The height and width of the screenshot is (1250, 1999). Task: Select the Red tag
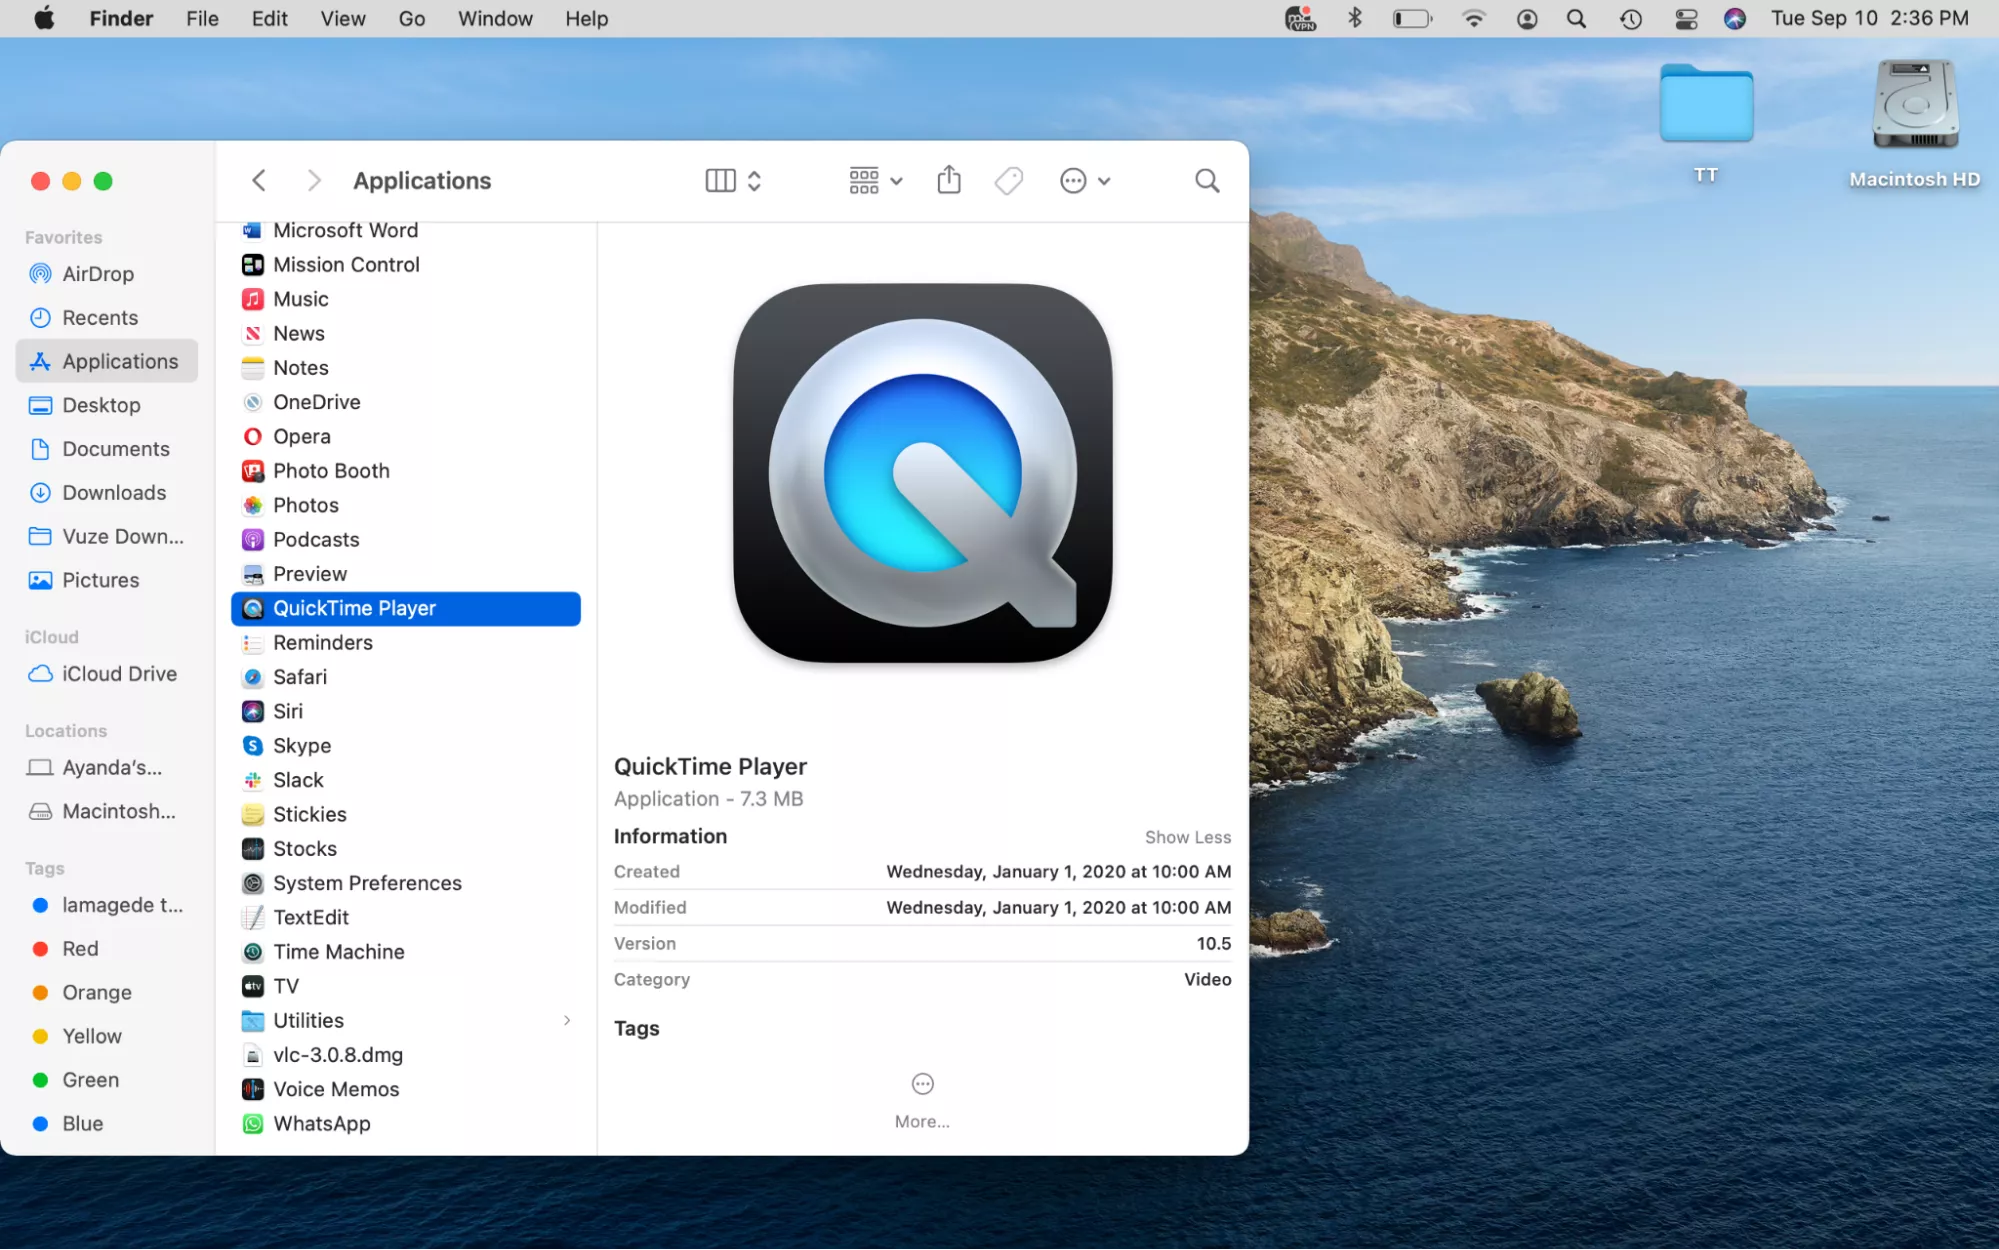pyautogui.click(x=80, y=949)
